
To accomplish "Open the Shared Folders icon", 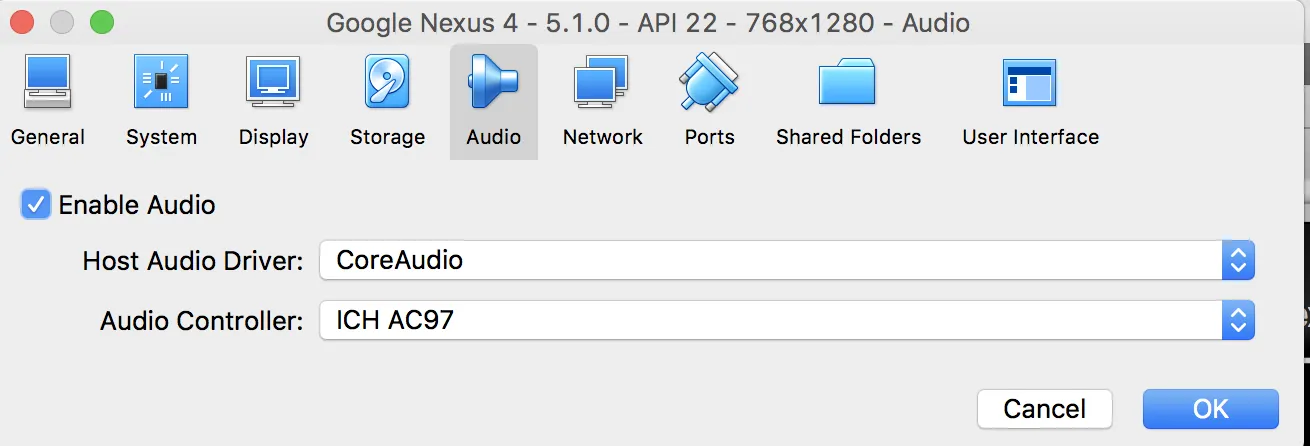I will (847, 82).
